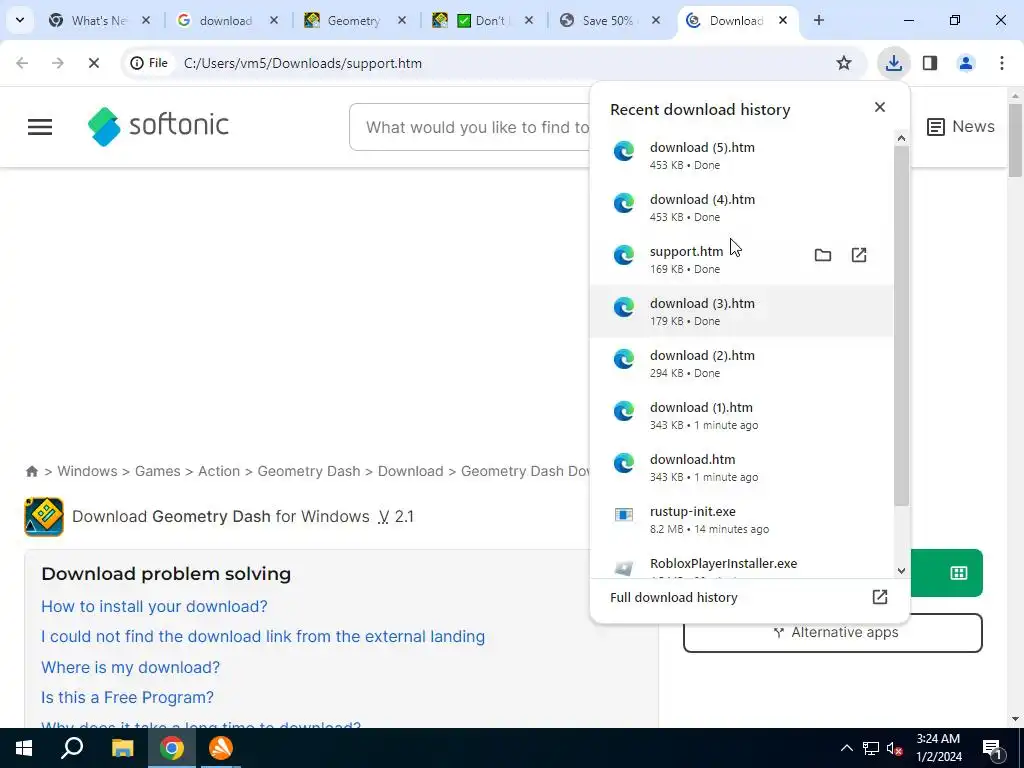Open download (4).htm entry
The width and height of the screenshot is (1024, 768).
coord(741,207)
